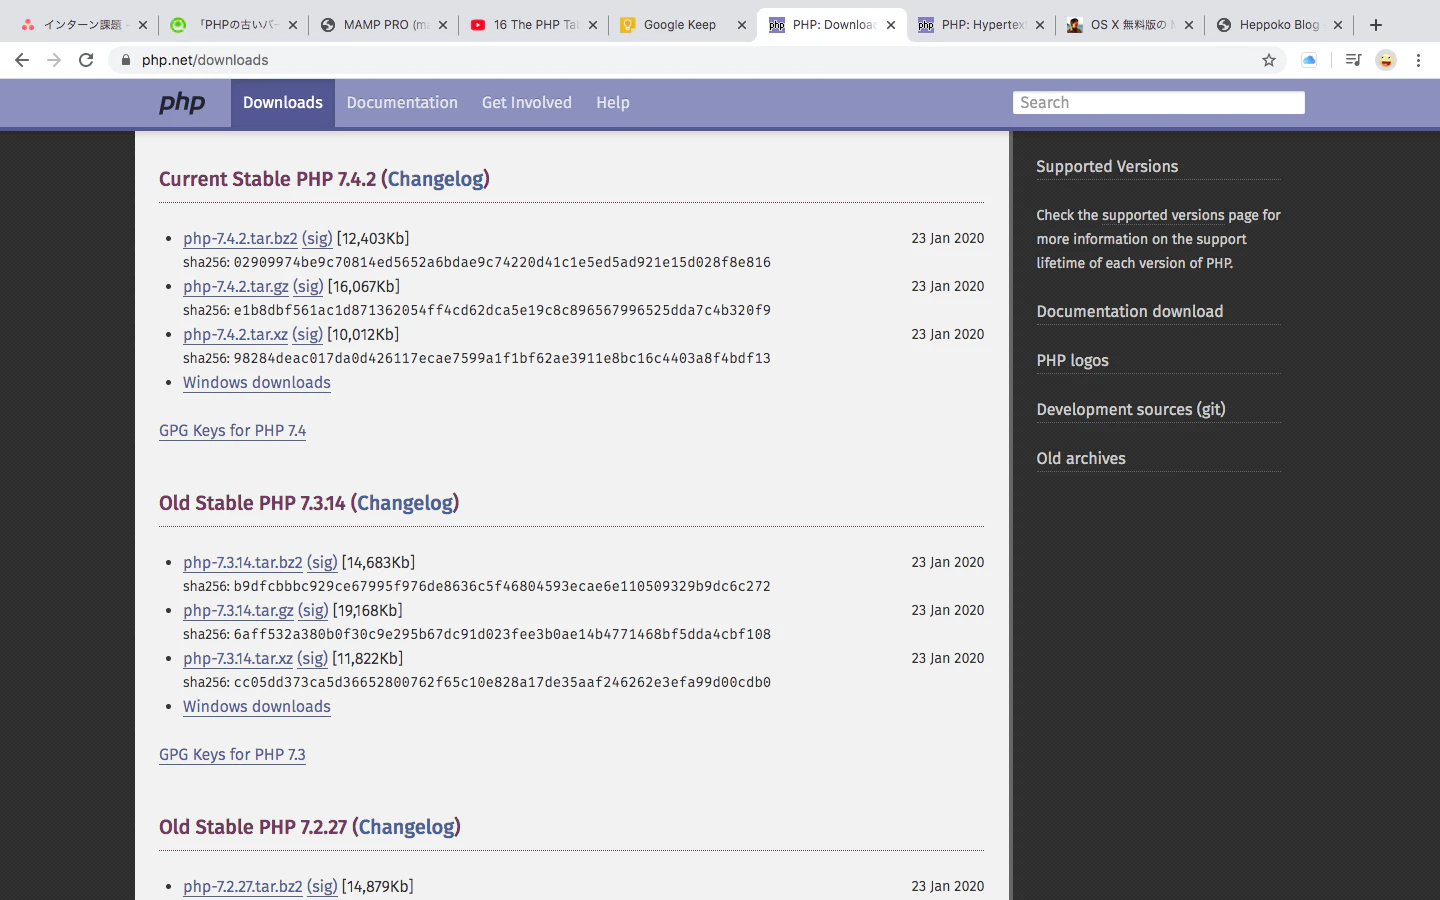Screen dimensions: 1440x900
Task: Close the Google Keep tab
Action: pyautogui.click(x=742, y=25)
